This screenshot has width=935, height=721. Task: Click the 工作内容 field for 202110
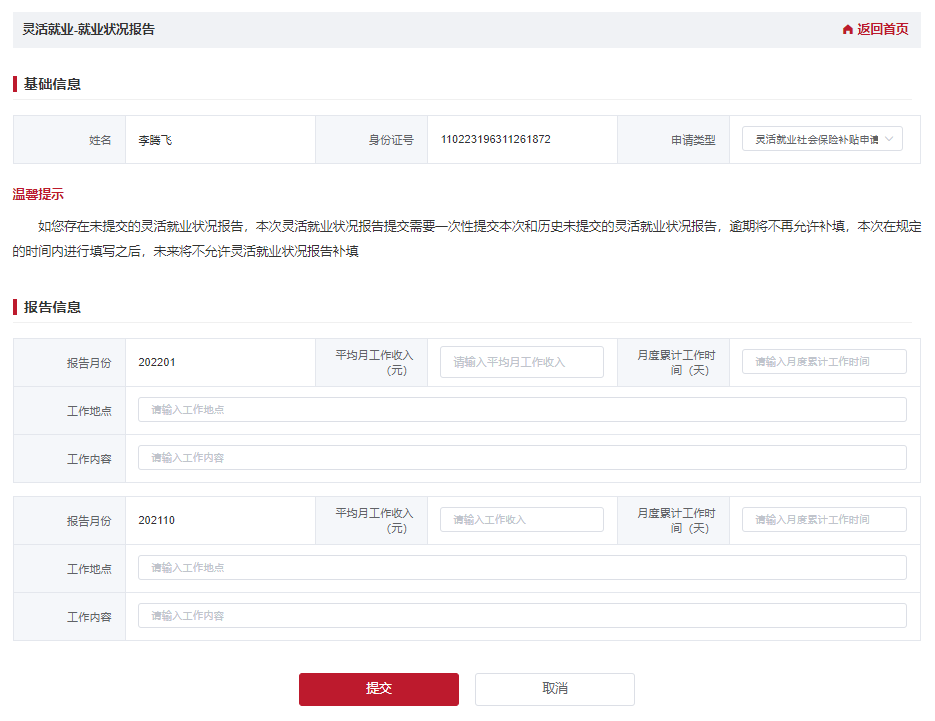[521, 616]
